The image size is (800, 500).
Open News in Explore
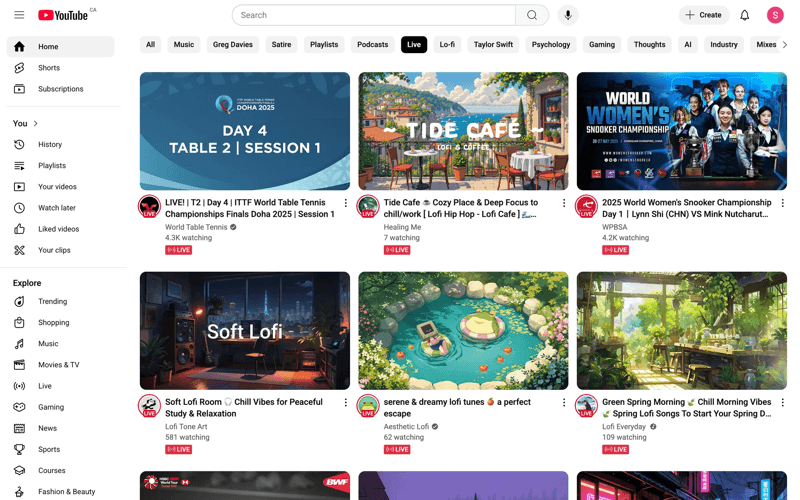click(x=61, y=428)
